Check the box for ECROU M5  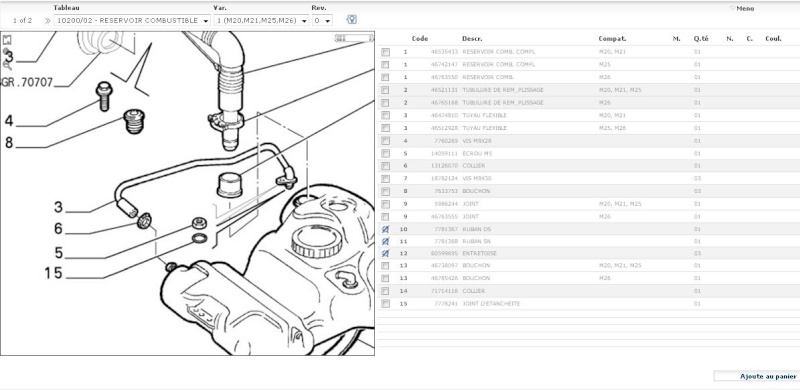tap(385, 153)
